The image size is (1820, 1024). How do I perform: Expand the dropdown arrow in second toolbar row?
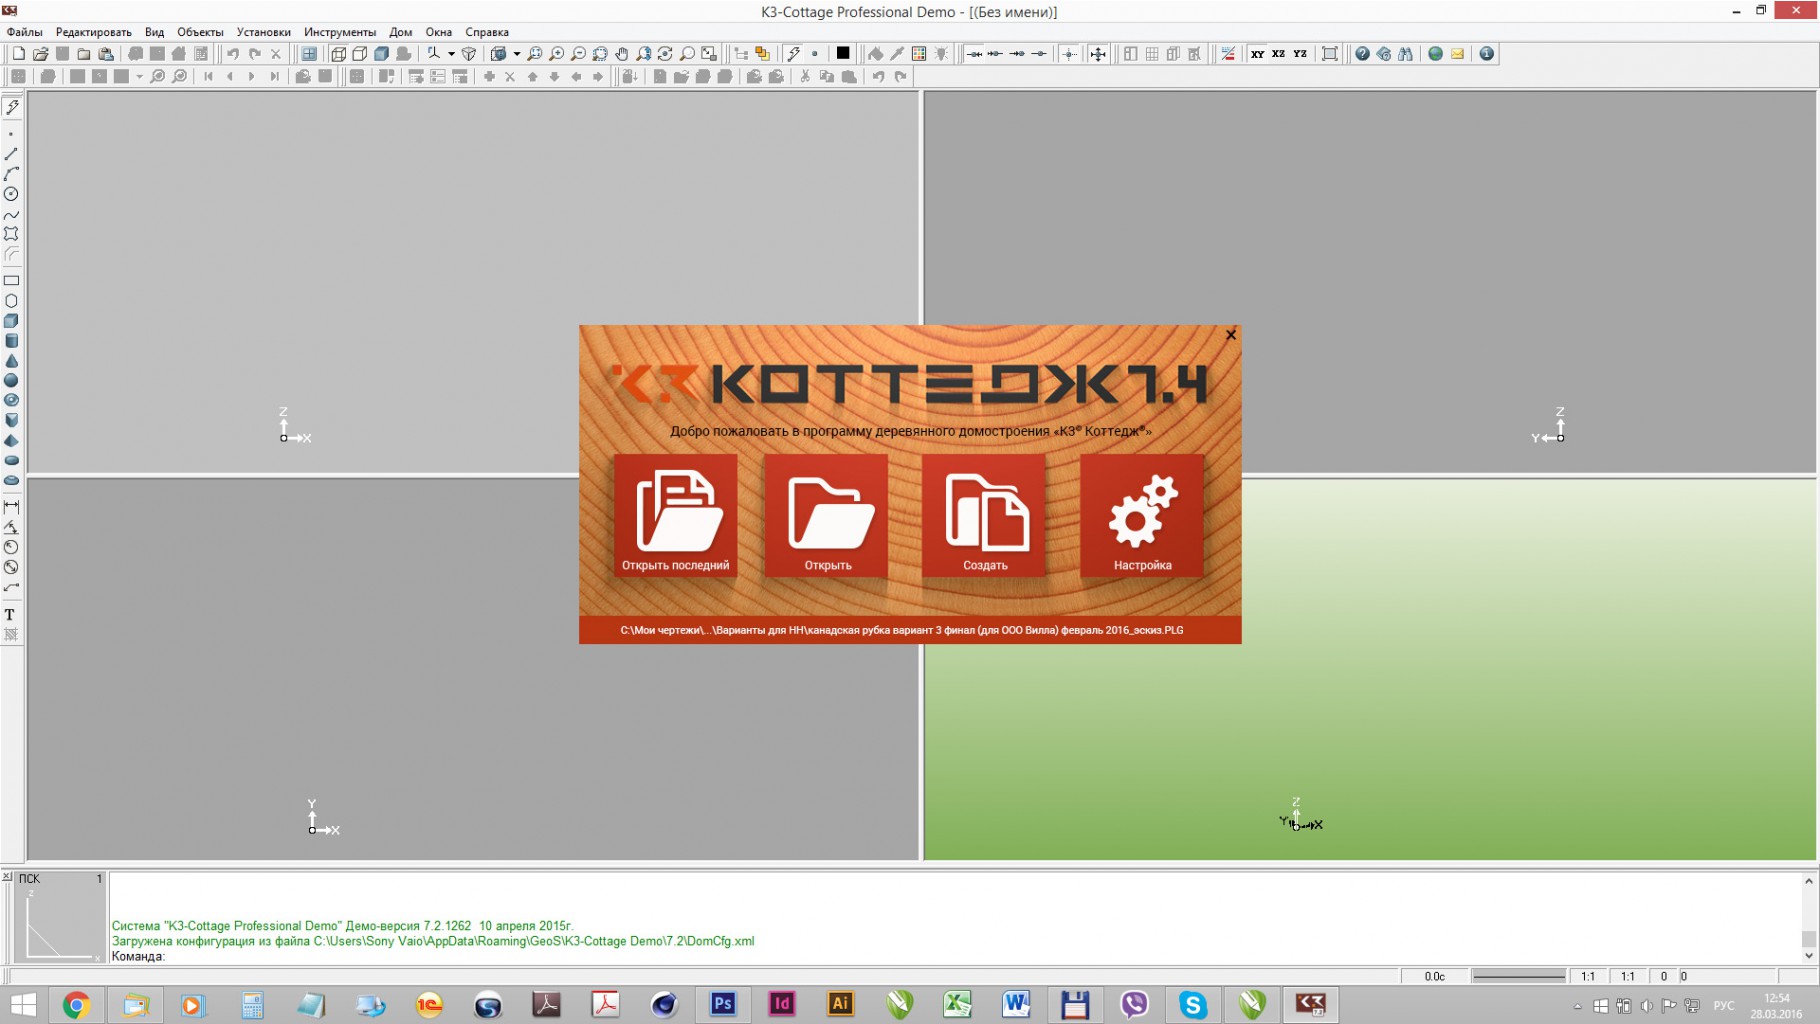[139, 77]
